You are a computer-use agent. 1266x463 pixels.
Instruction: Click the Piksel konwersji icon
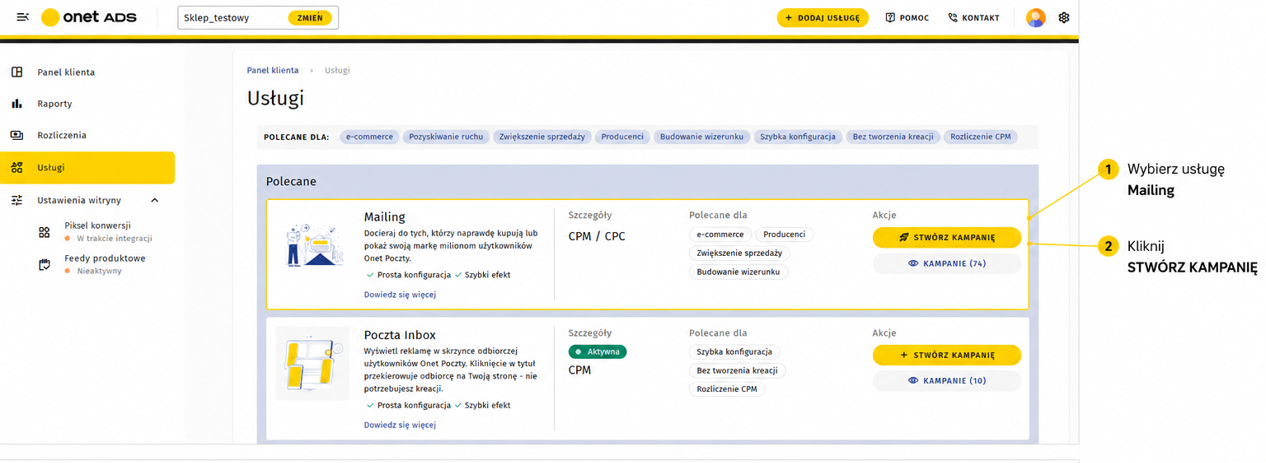click(44, 232)
